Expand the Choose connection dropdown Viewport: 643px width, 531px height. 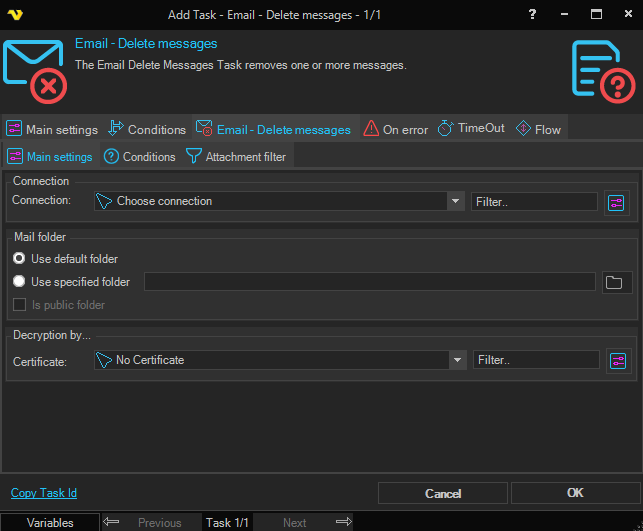455,201
